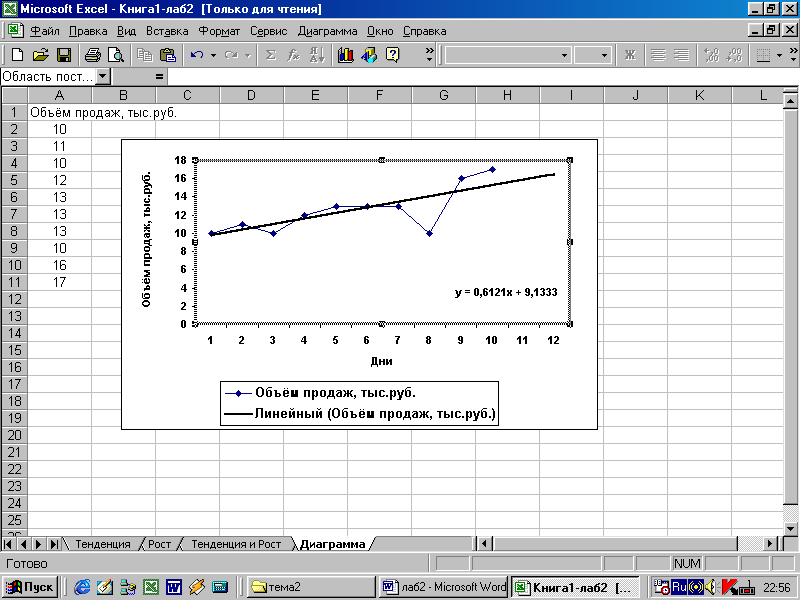
Task: Select row 15 header
Action: pos(14,350)
